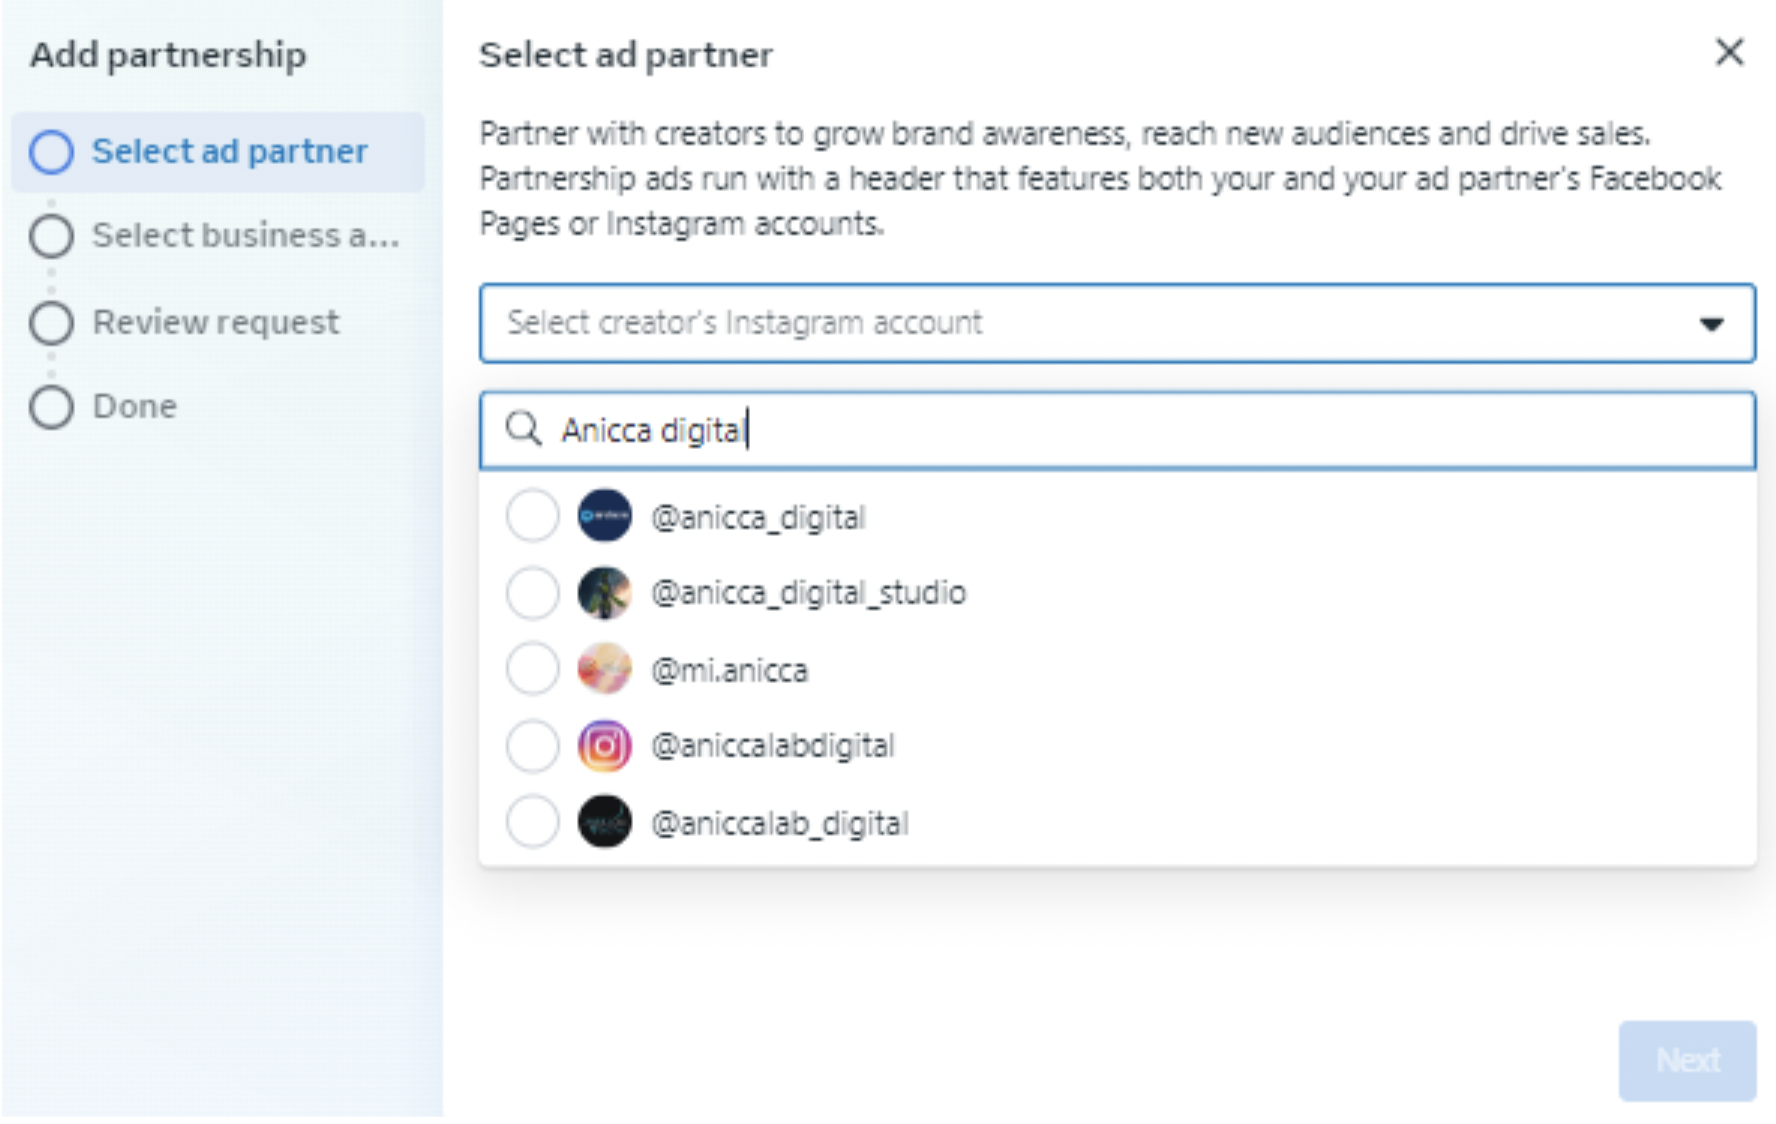Screen dimensions: 1776x1124
Task: Click the @anicca_digital profile avatar
Action: tap(604, 516)
